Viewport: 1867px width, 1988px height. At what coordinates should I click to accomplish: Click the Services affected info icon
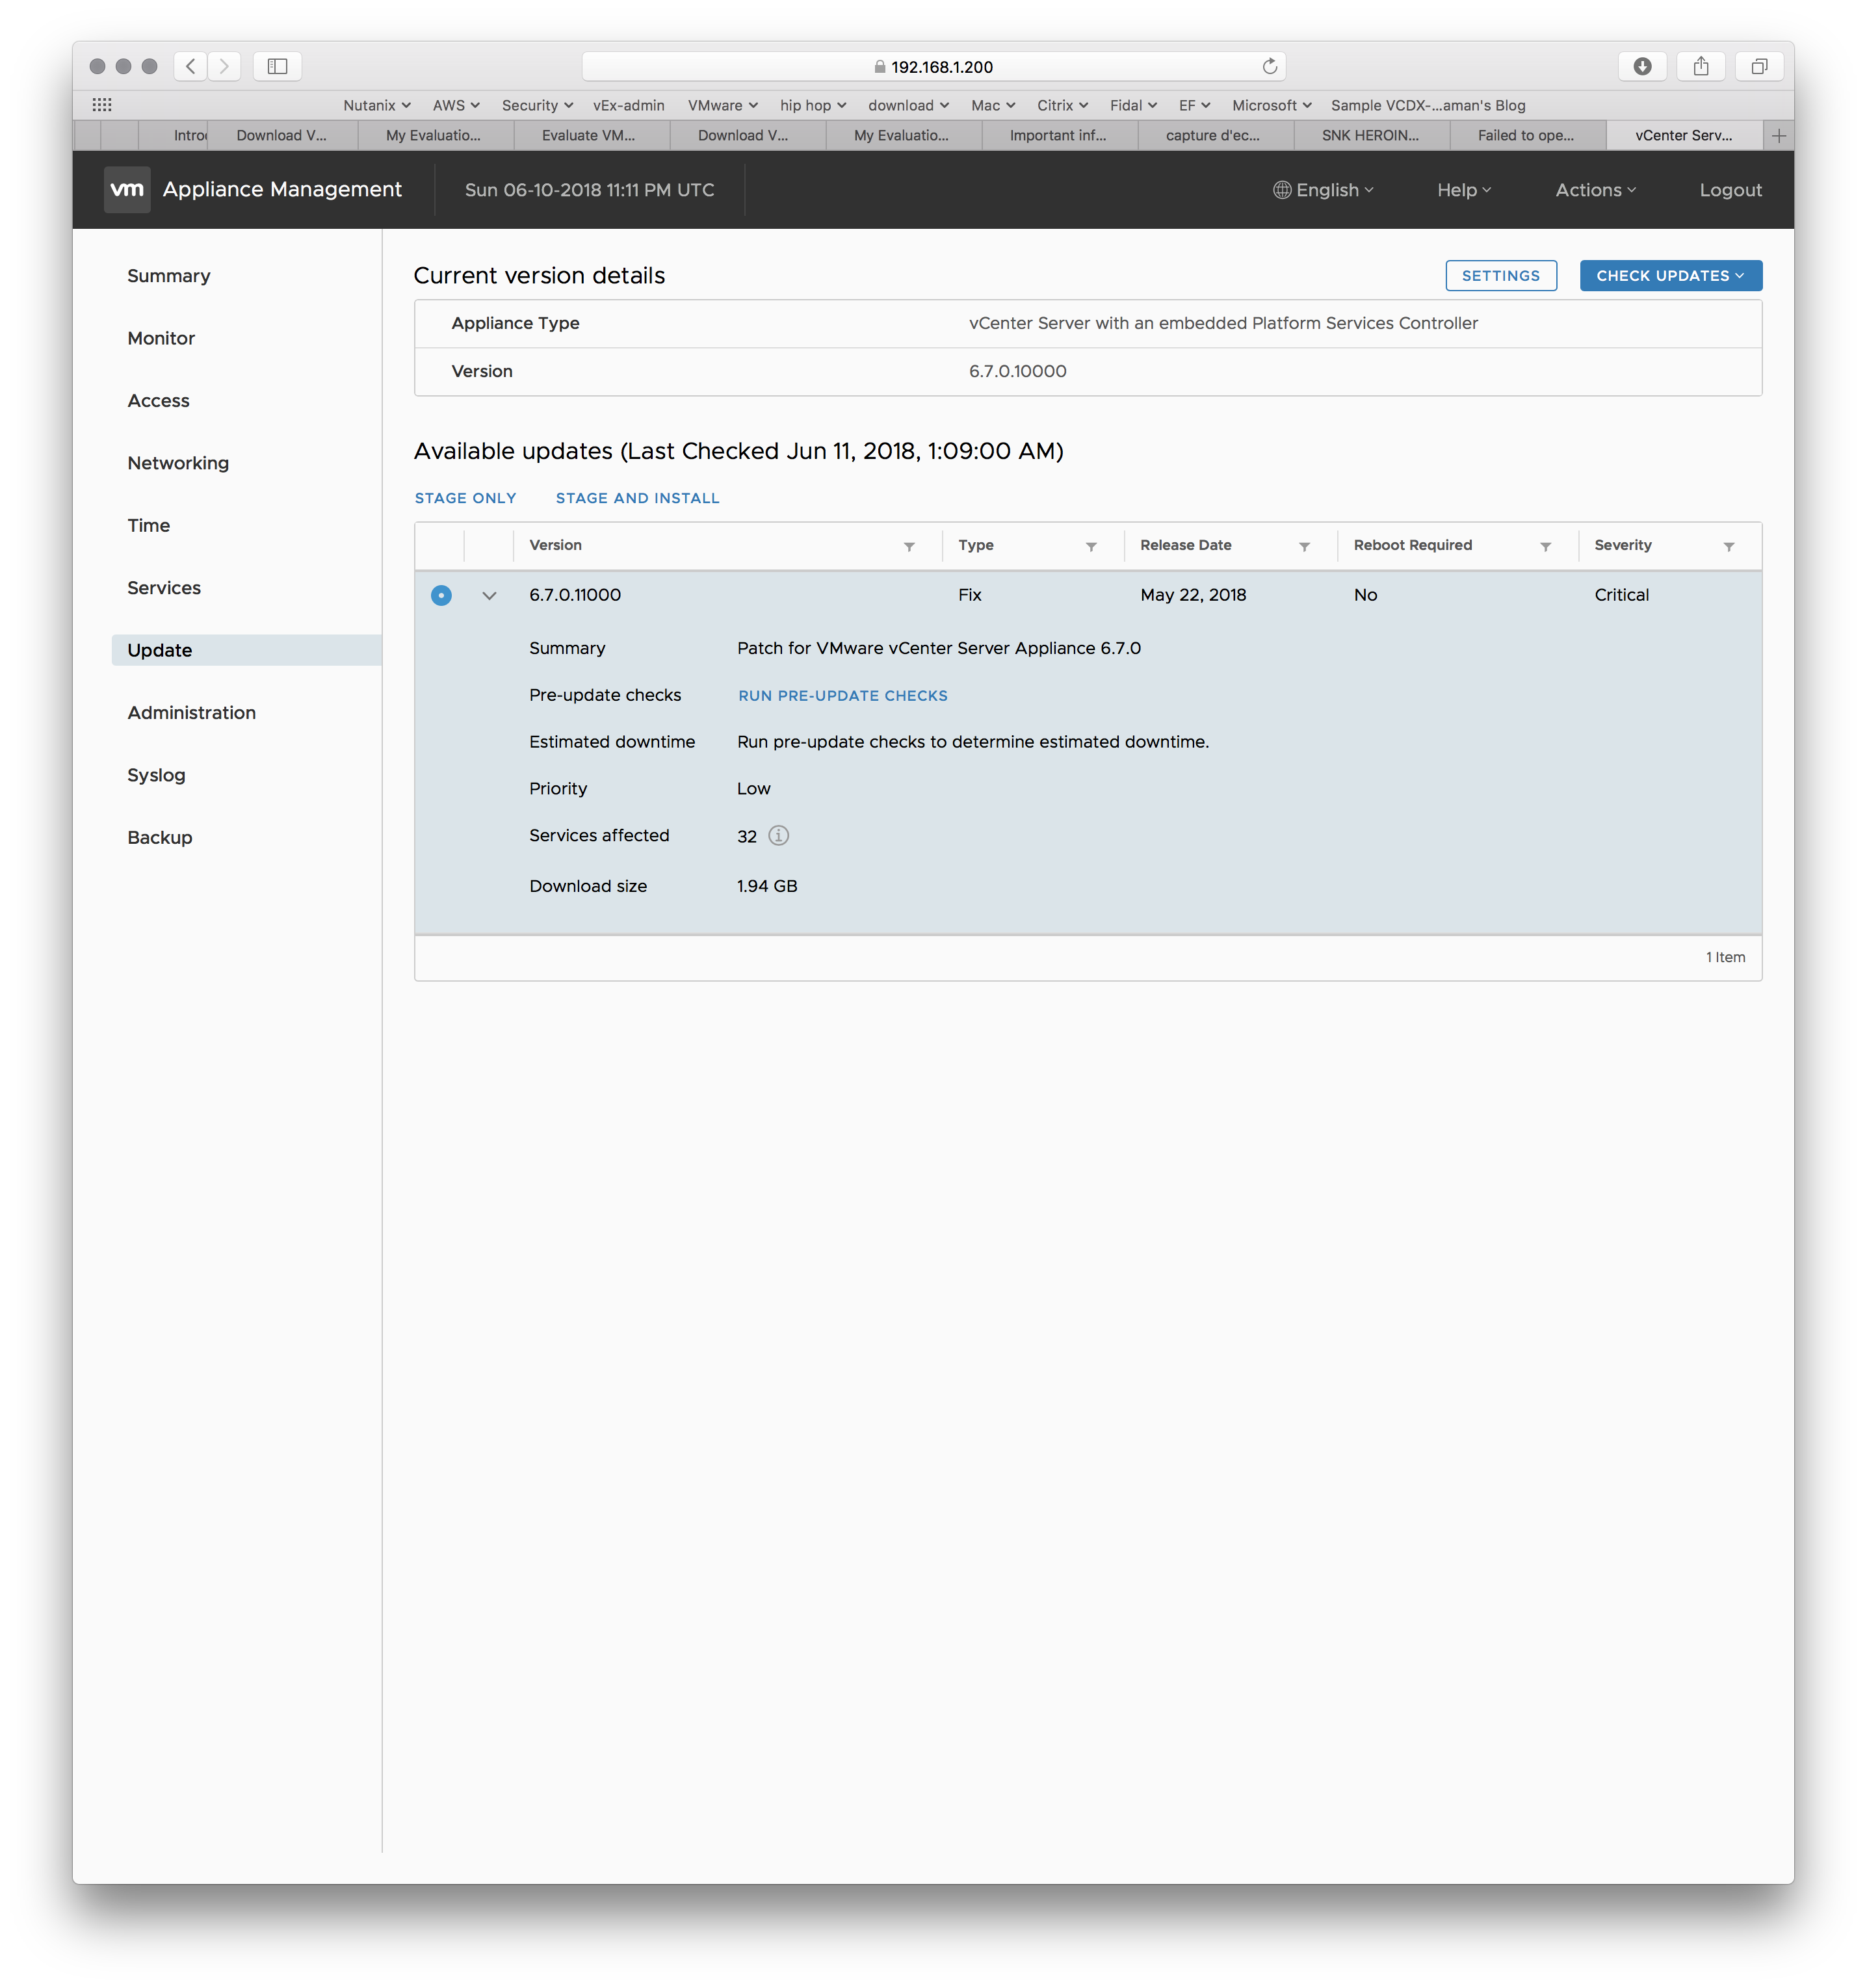(x=778, y=835)
